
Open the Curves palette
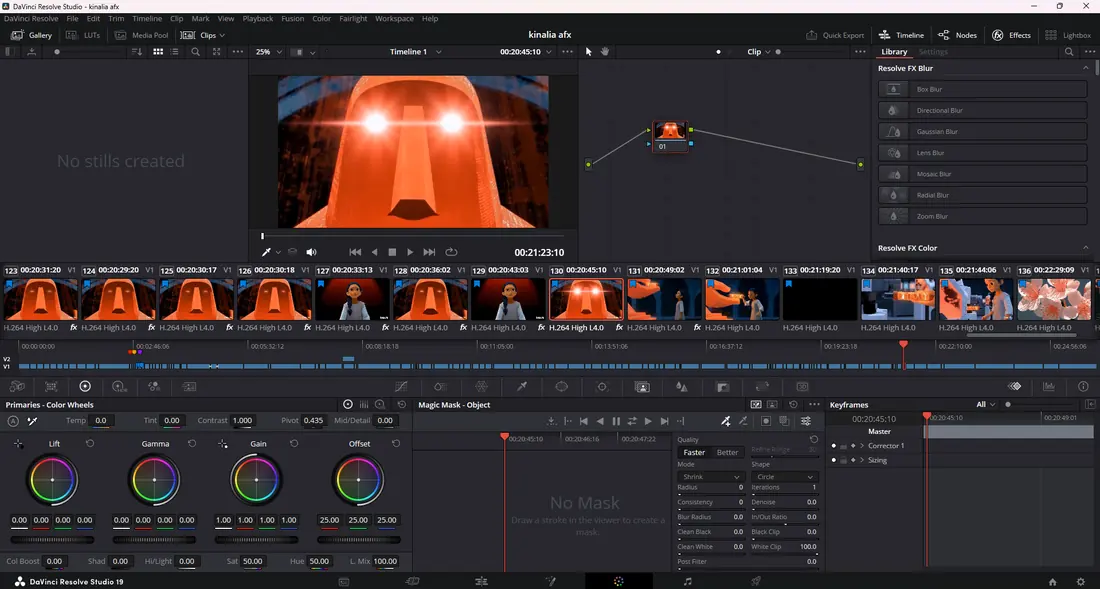click(401, 386)
